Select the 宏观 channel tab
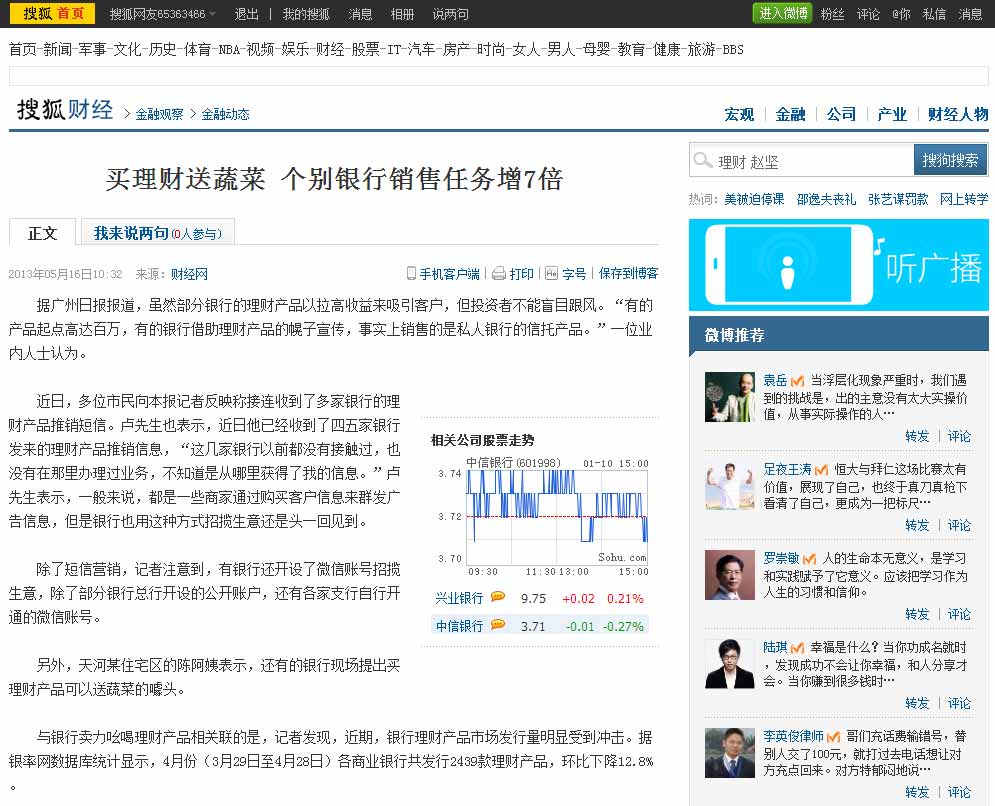Screen dimensions: 995x806 coord(739,114)
